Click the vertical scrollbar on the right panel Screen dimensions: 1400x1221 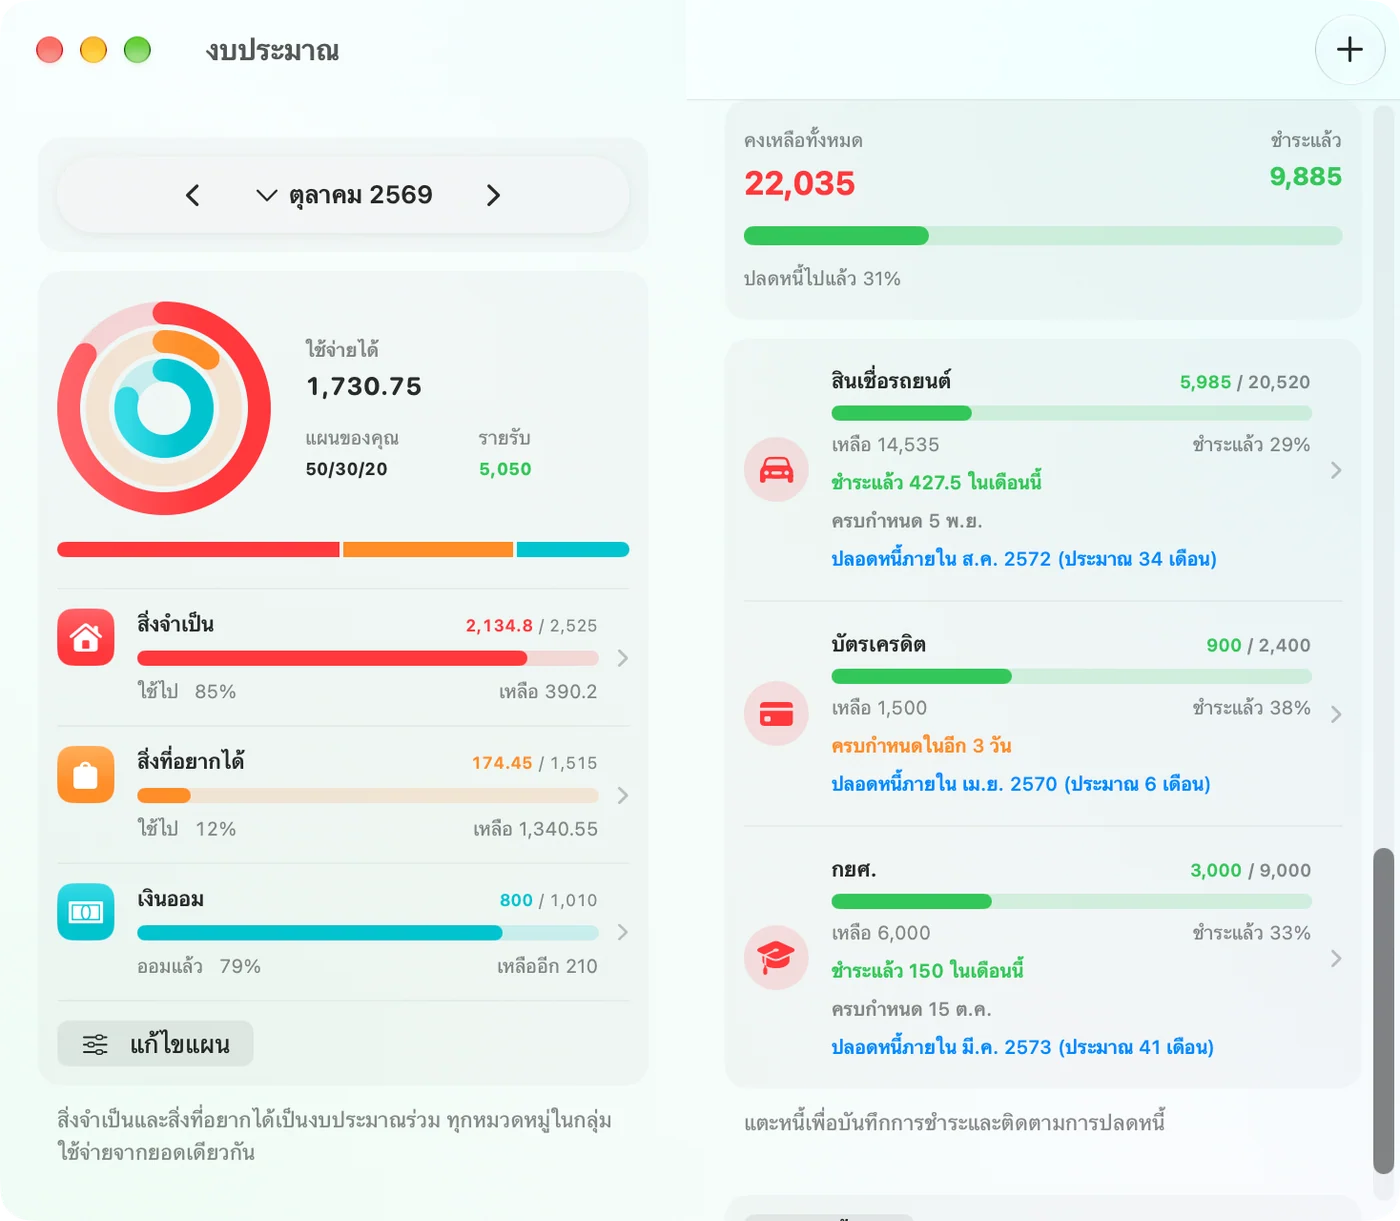[x=1383, y=1010]
